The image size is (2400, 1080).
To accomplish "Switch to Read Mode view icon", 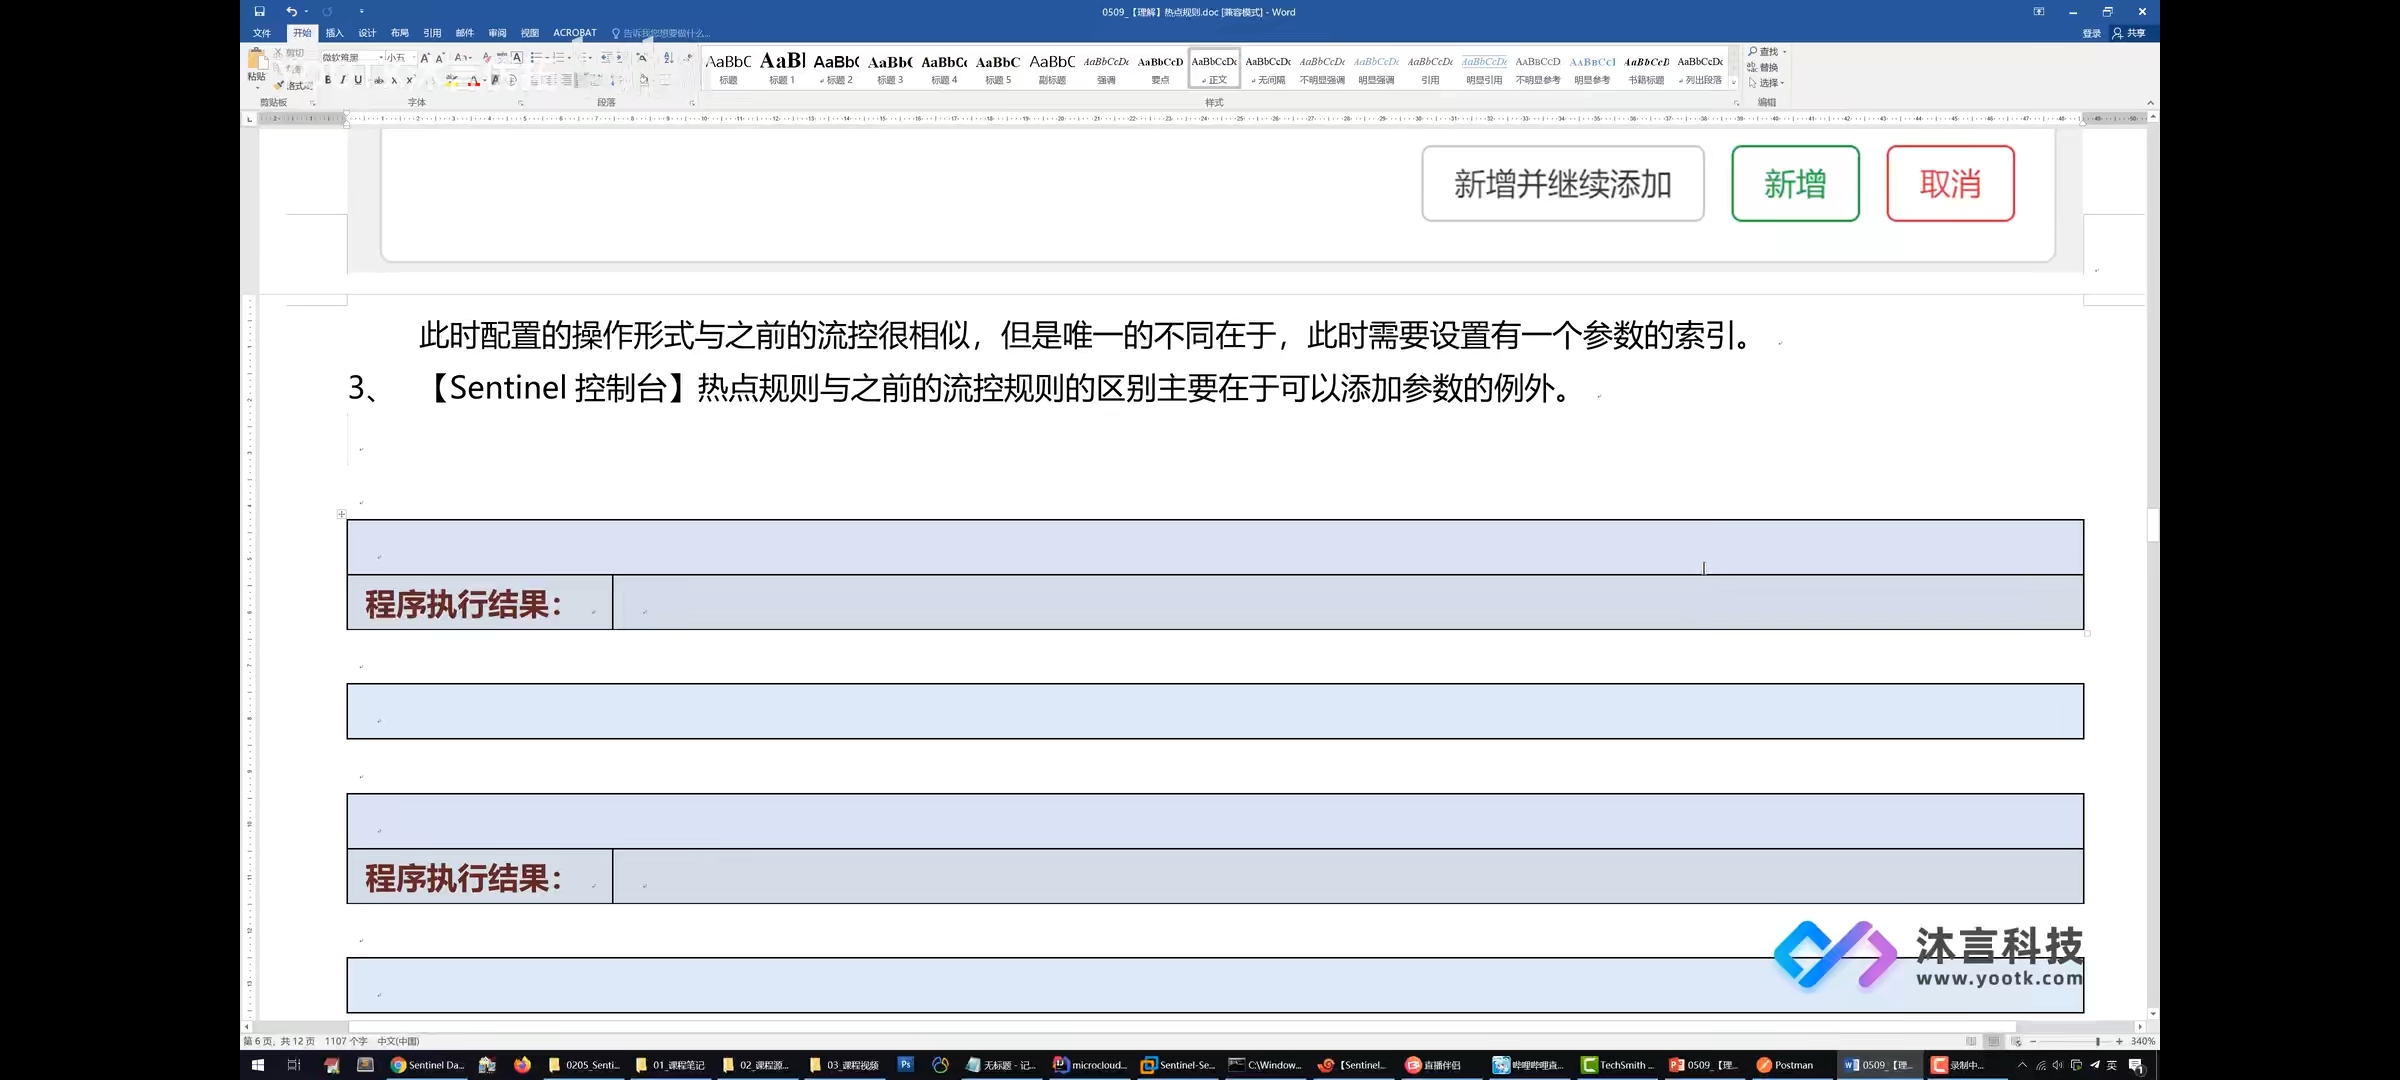I will (1971, 1041).
